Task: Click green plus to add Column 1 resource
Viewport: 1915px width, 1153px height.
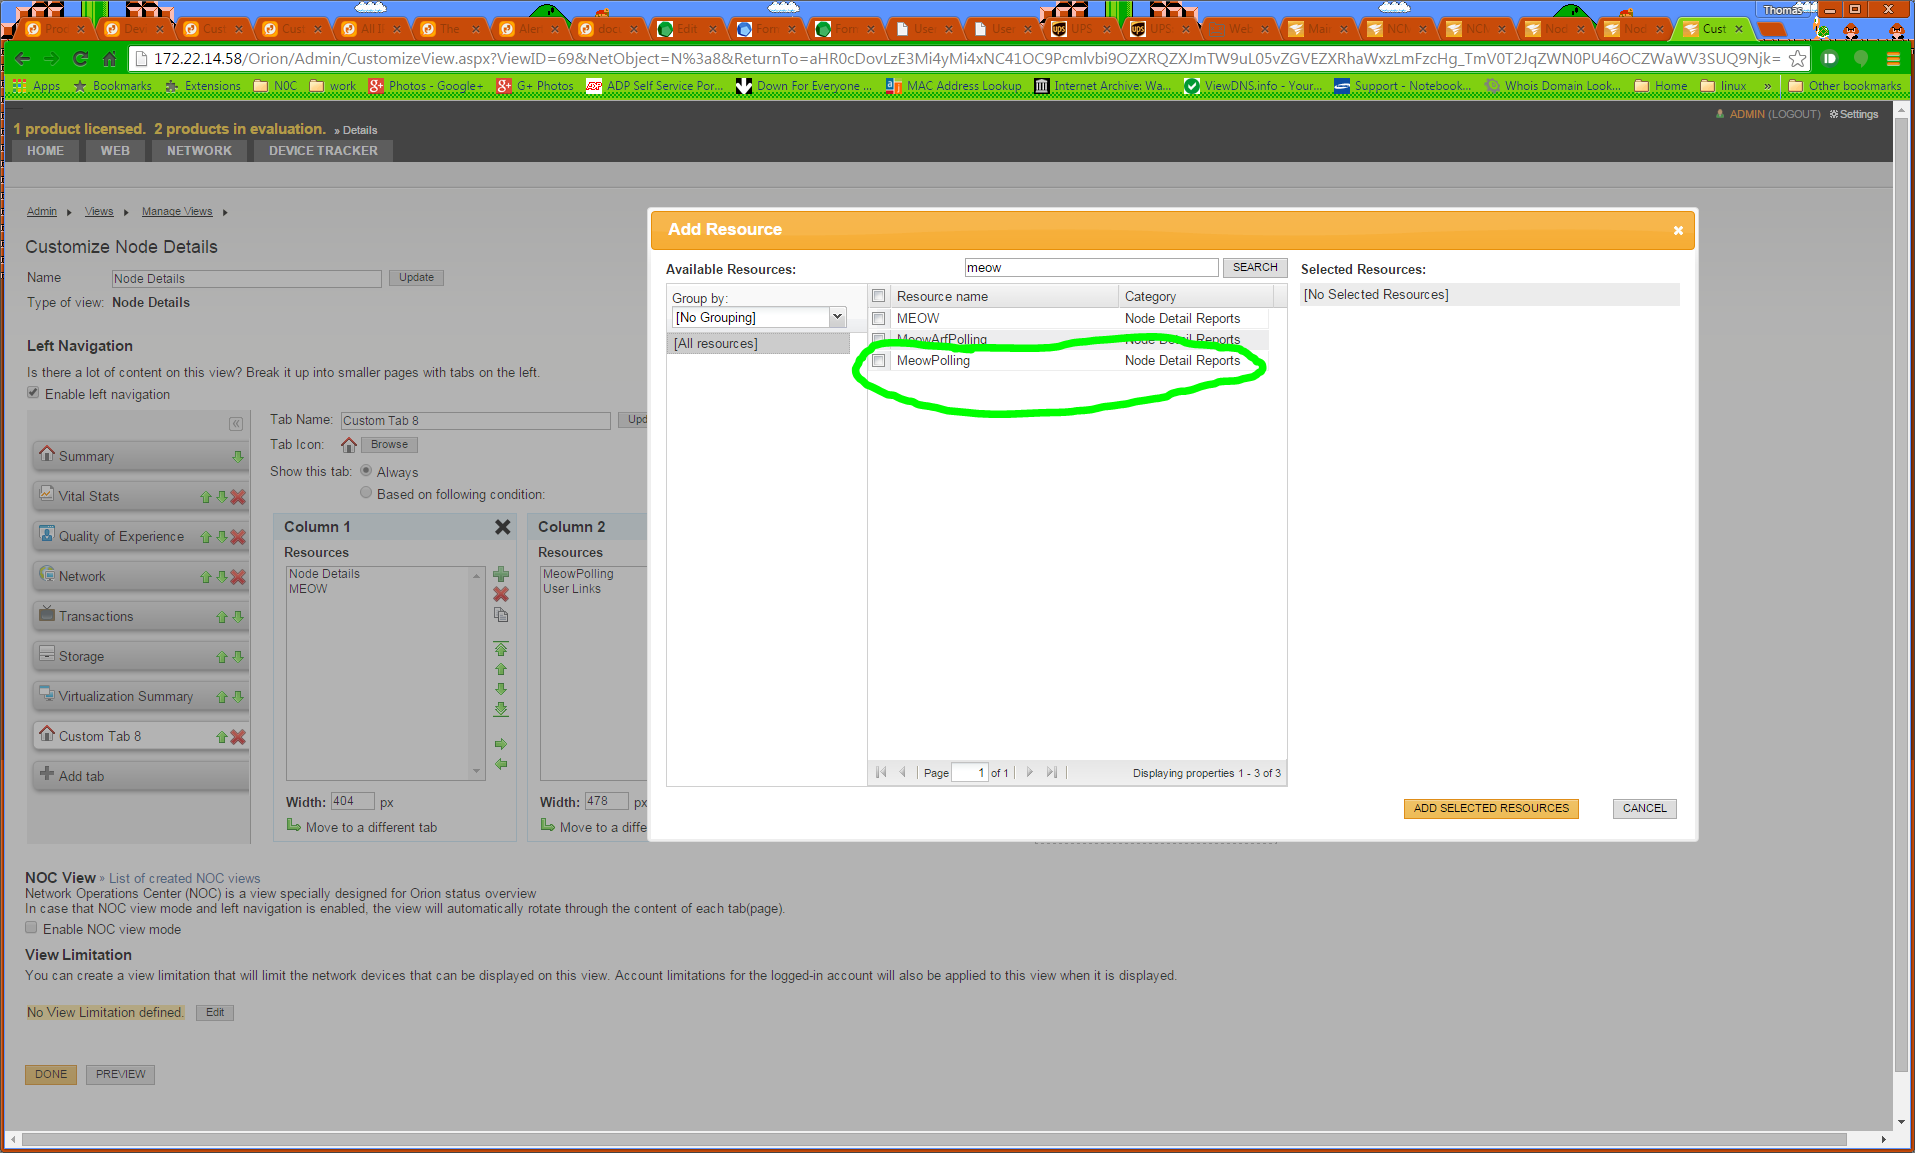Action: (x=501, y=574)
